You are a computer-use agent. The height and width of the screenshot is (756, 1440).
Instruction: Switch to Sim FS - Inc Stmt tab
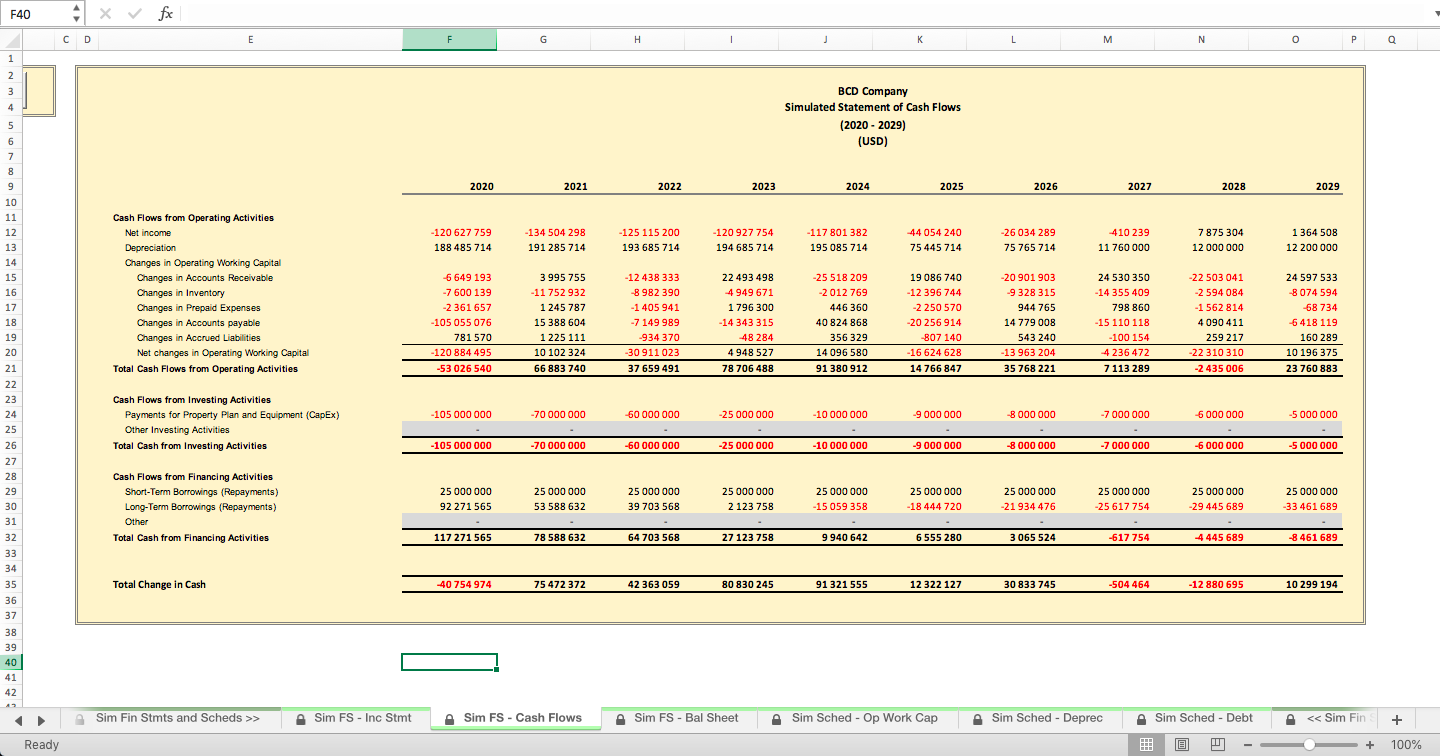click(355, 718)
